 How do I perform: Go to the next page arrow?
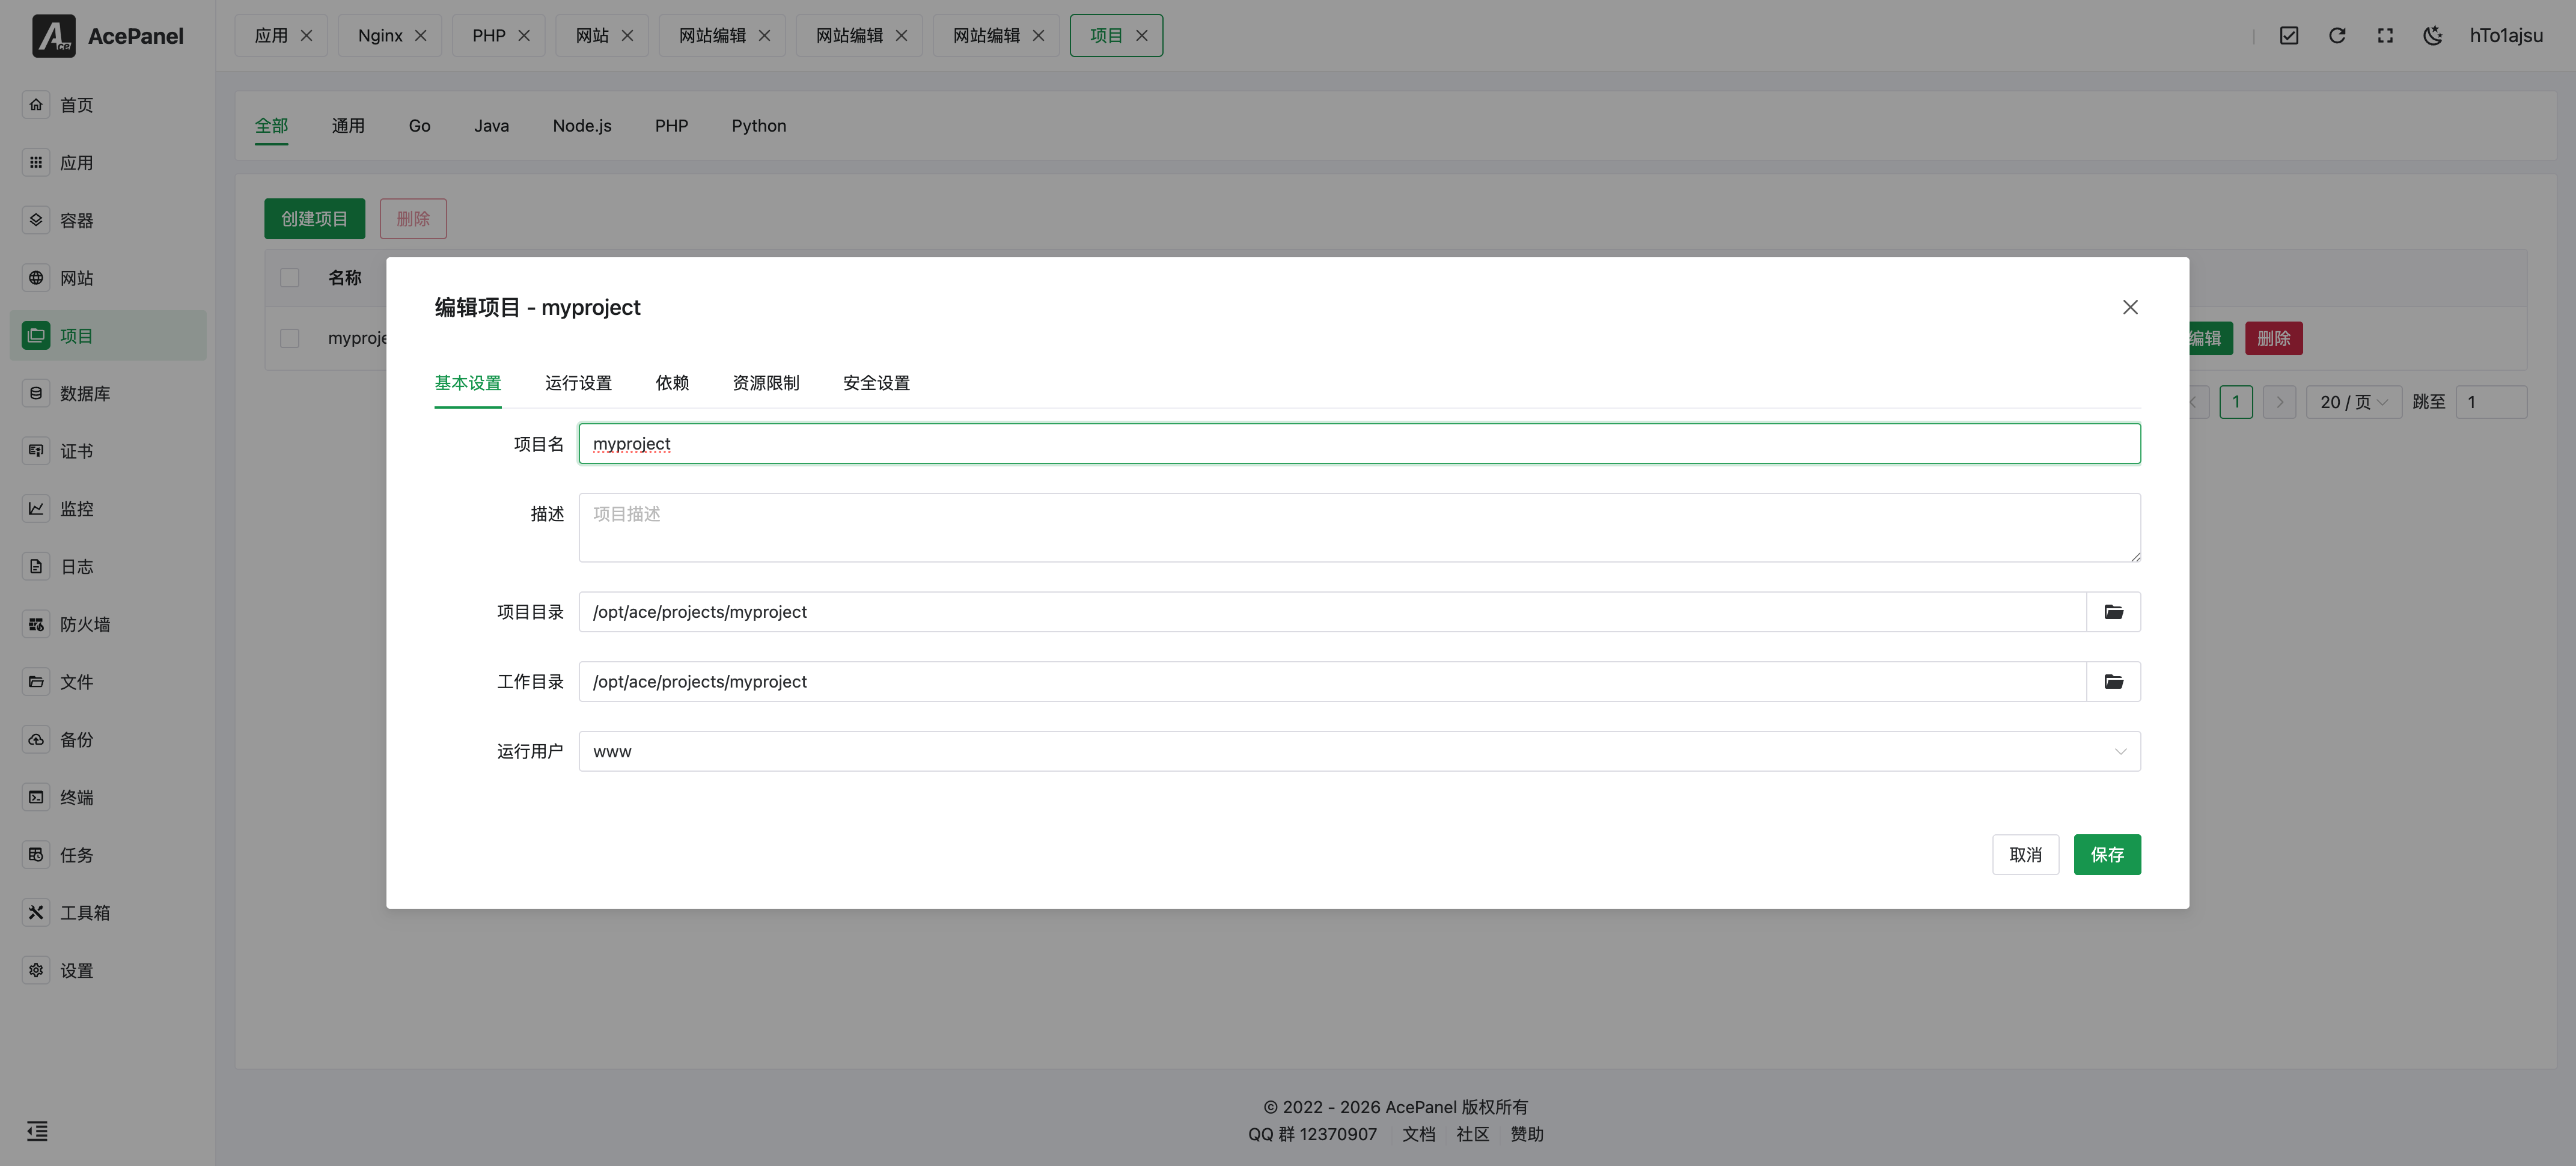pyautogui.click(x=2279, y=402)
